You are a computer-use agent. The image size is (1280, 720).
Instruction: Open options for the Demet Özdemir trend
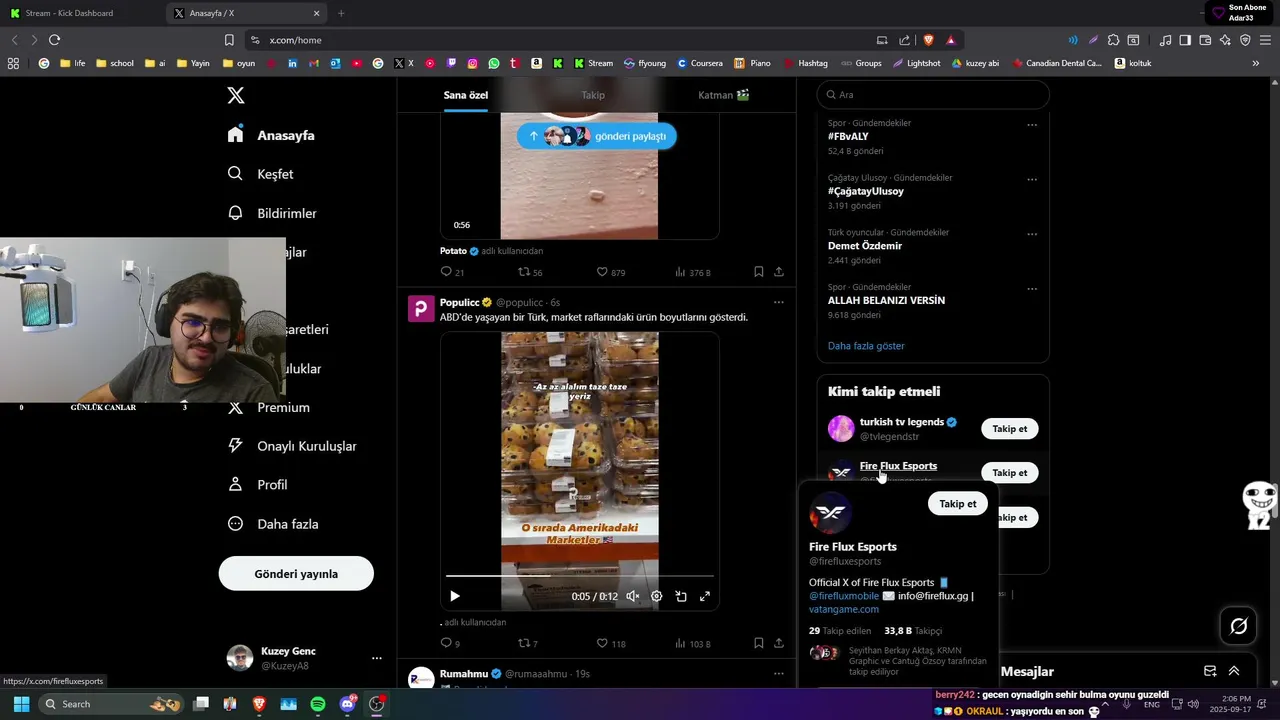point(1032,235)
